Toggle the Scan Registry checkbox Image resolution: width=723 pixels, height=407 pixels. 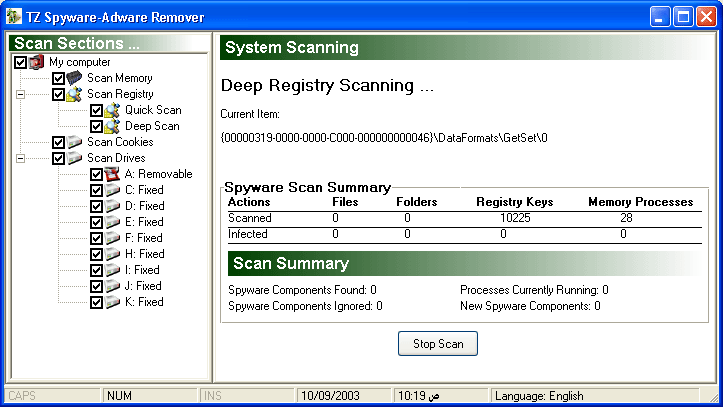point(58,94)
